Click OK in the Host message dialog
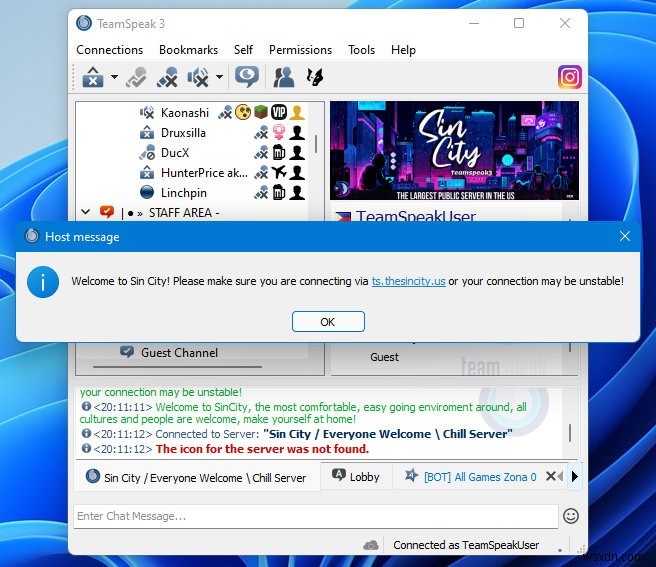The width and height of the screenshot is (656, 567). [x=328, y=322]
